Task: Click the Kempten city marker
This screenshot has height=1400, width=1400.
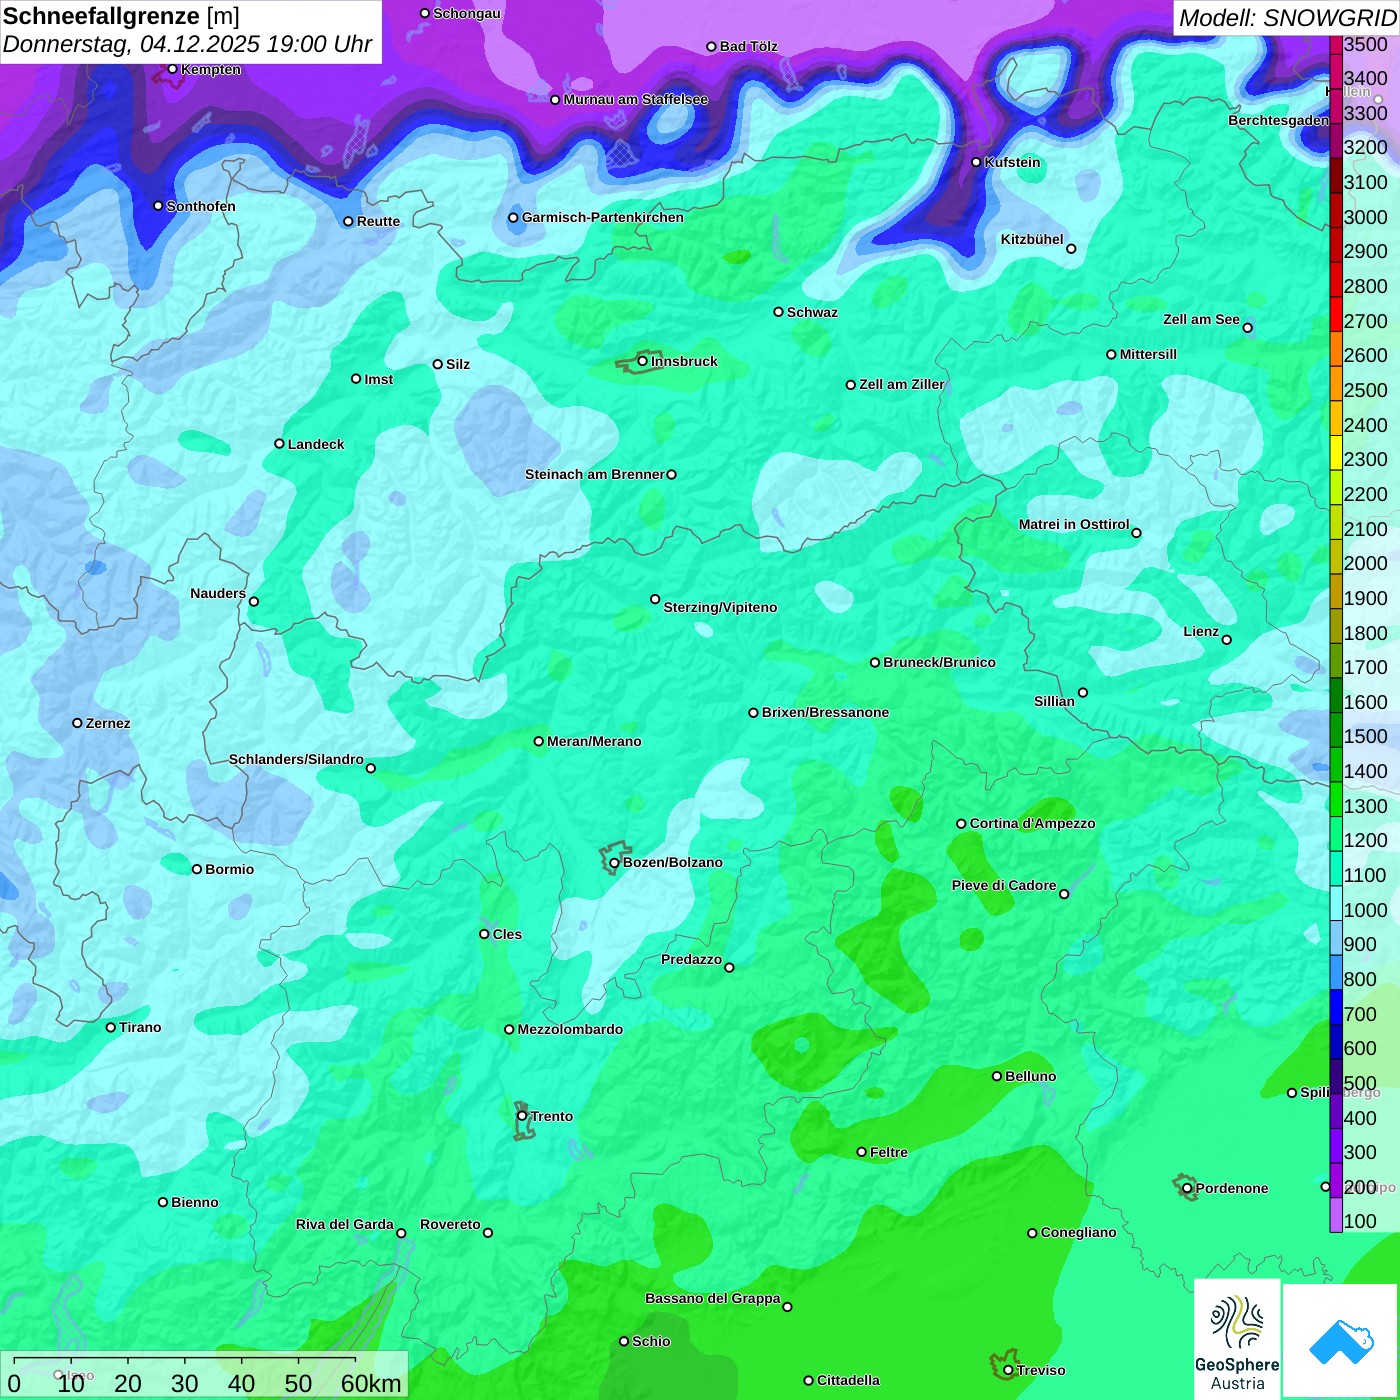Action: point(172,69)
